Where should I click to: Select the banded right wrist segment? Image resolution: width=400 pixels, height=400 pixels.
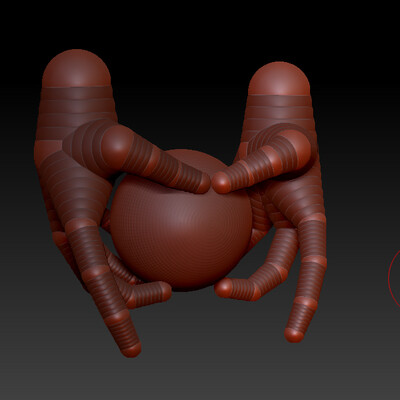click(x=280, y=113)
